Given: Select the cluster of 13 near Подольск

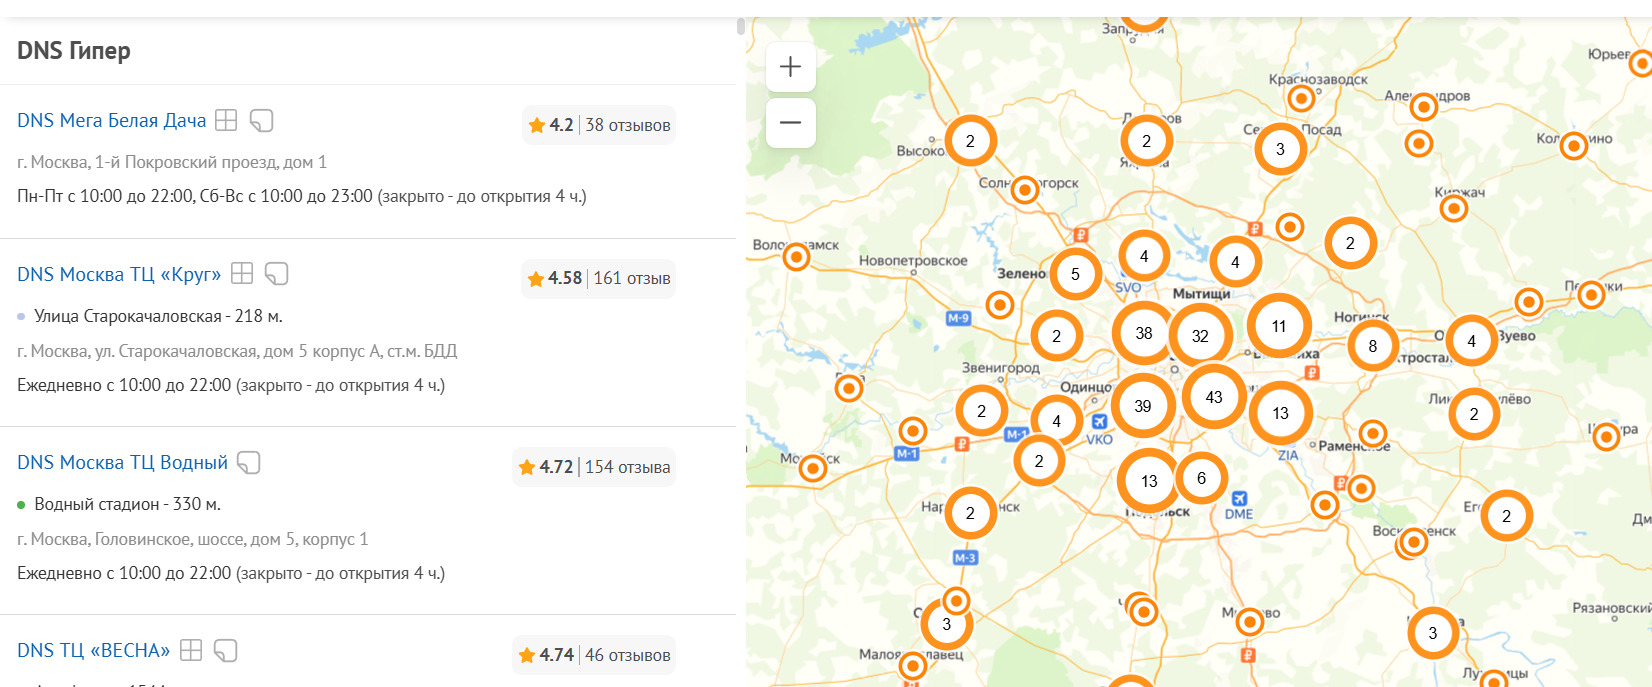Looking at the screenshot, I should click(1149, 481).
